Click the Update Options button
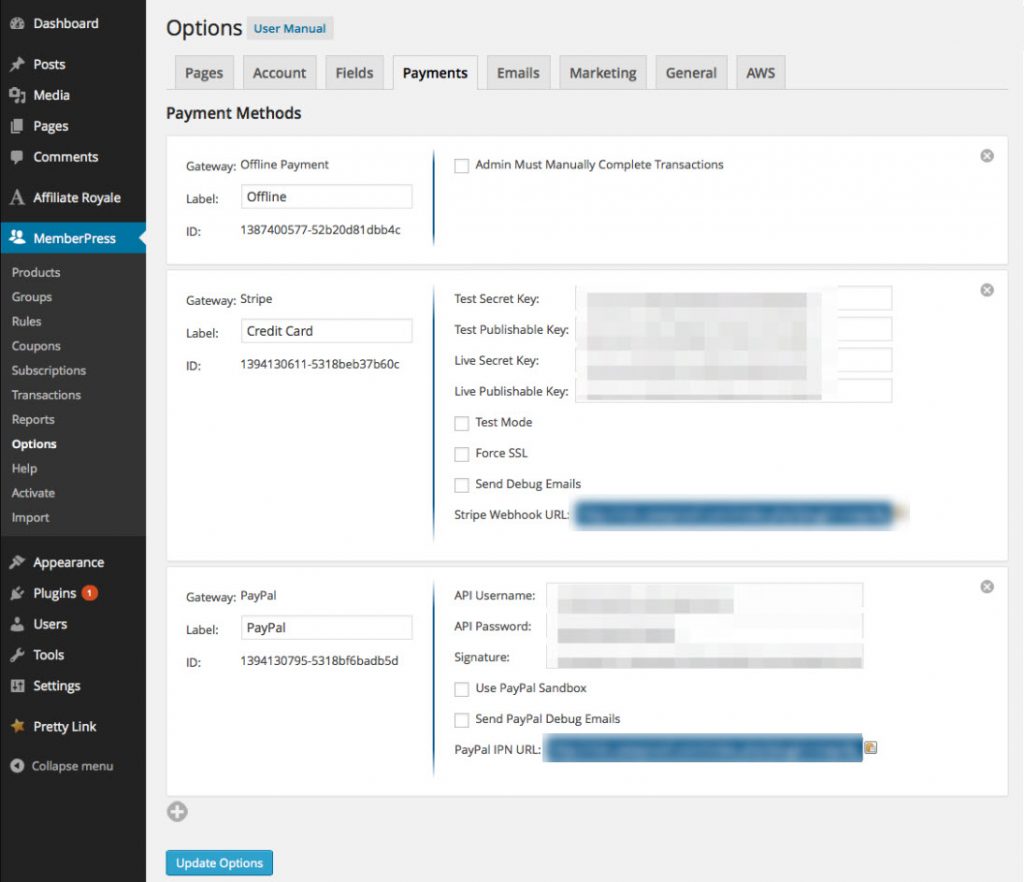The image size is (1024, 882). [x=219, y=863]
